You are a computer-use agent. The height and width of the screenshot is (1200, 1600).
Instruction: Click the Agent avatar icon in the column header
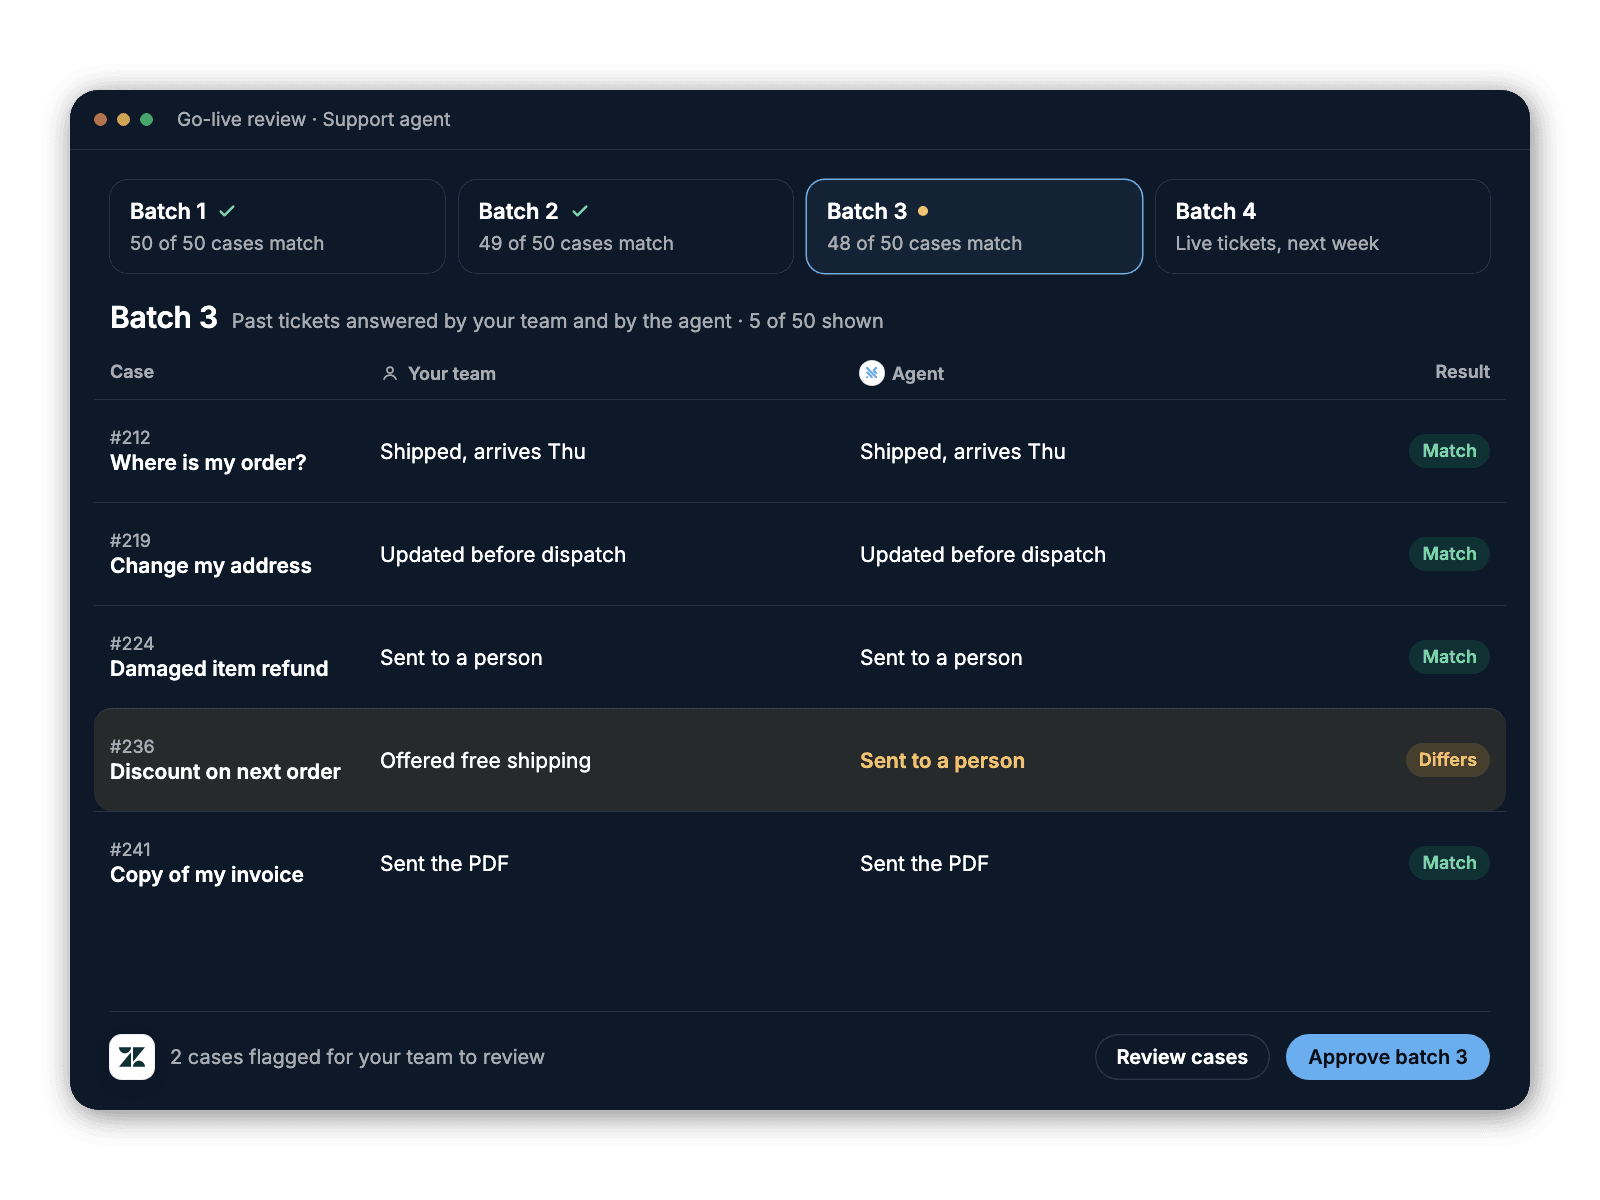click(872, 373)
